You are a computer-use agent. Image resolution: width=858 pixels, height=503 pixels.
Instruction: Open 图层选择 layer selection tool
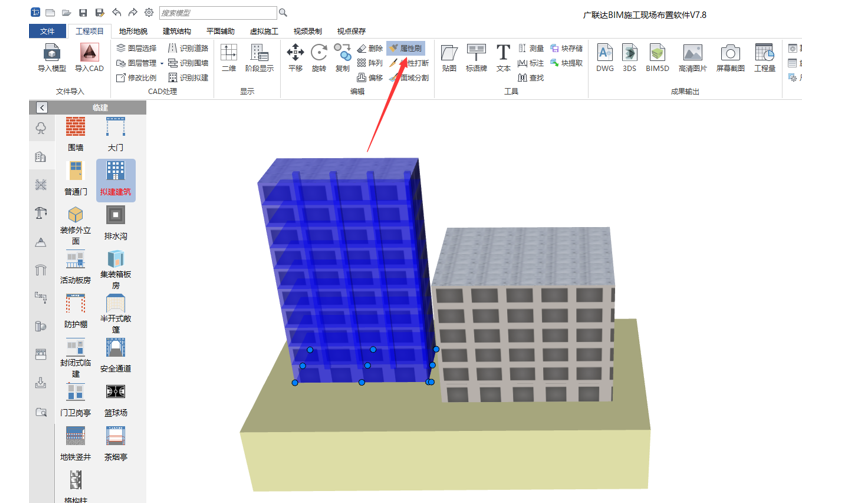[x=136, y=48]
